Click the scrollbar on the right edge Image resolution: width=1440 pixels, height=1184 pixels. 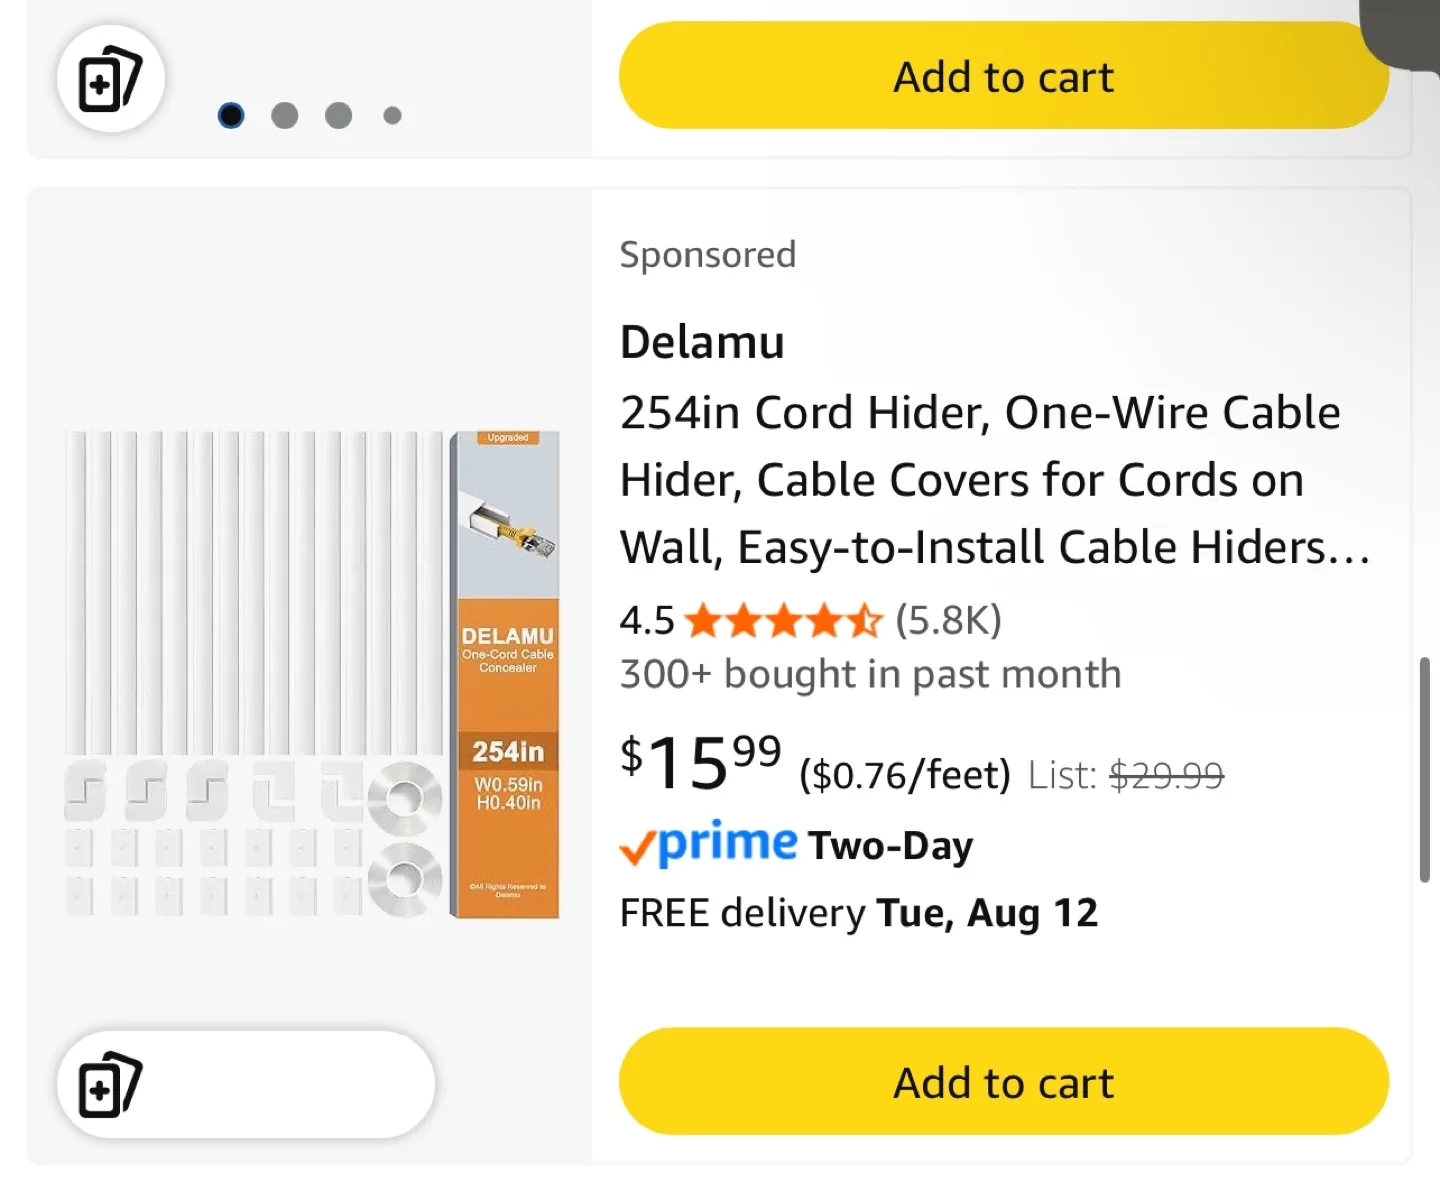tap(1427, 770)
